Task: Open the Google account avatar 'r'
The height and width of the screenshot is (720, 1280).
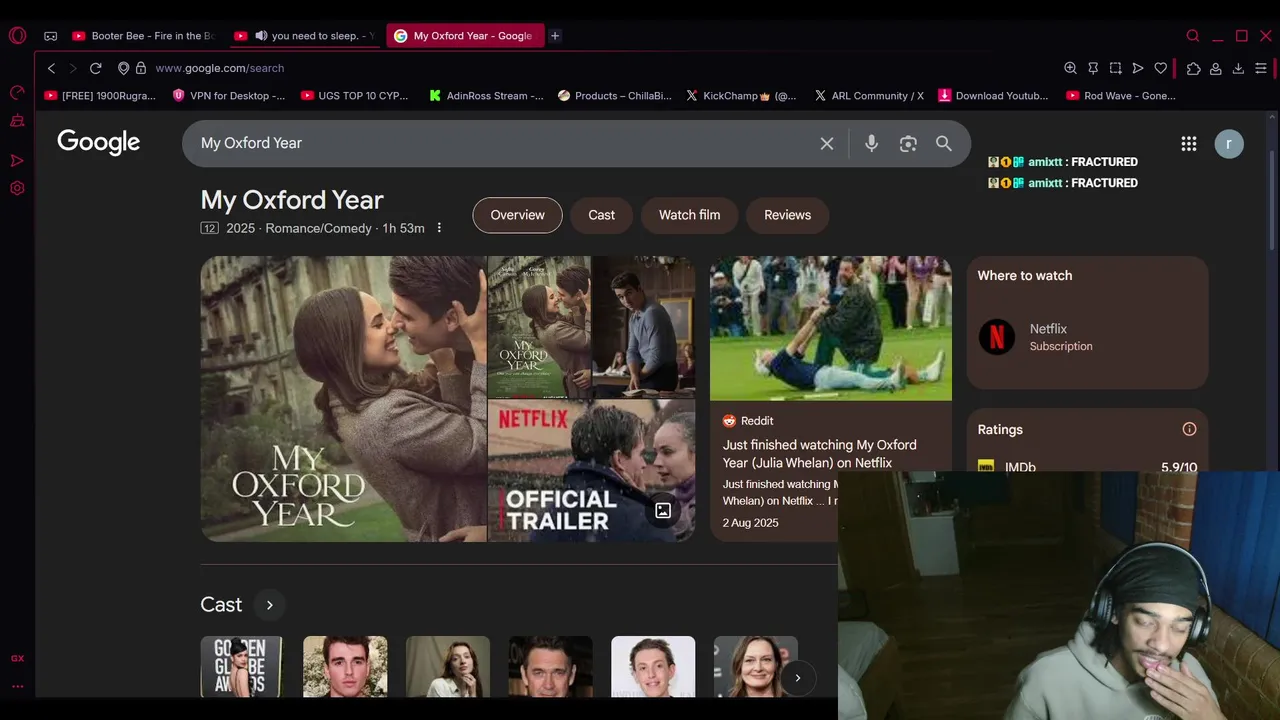Action: (1229, 144)
